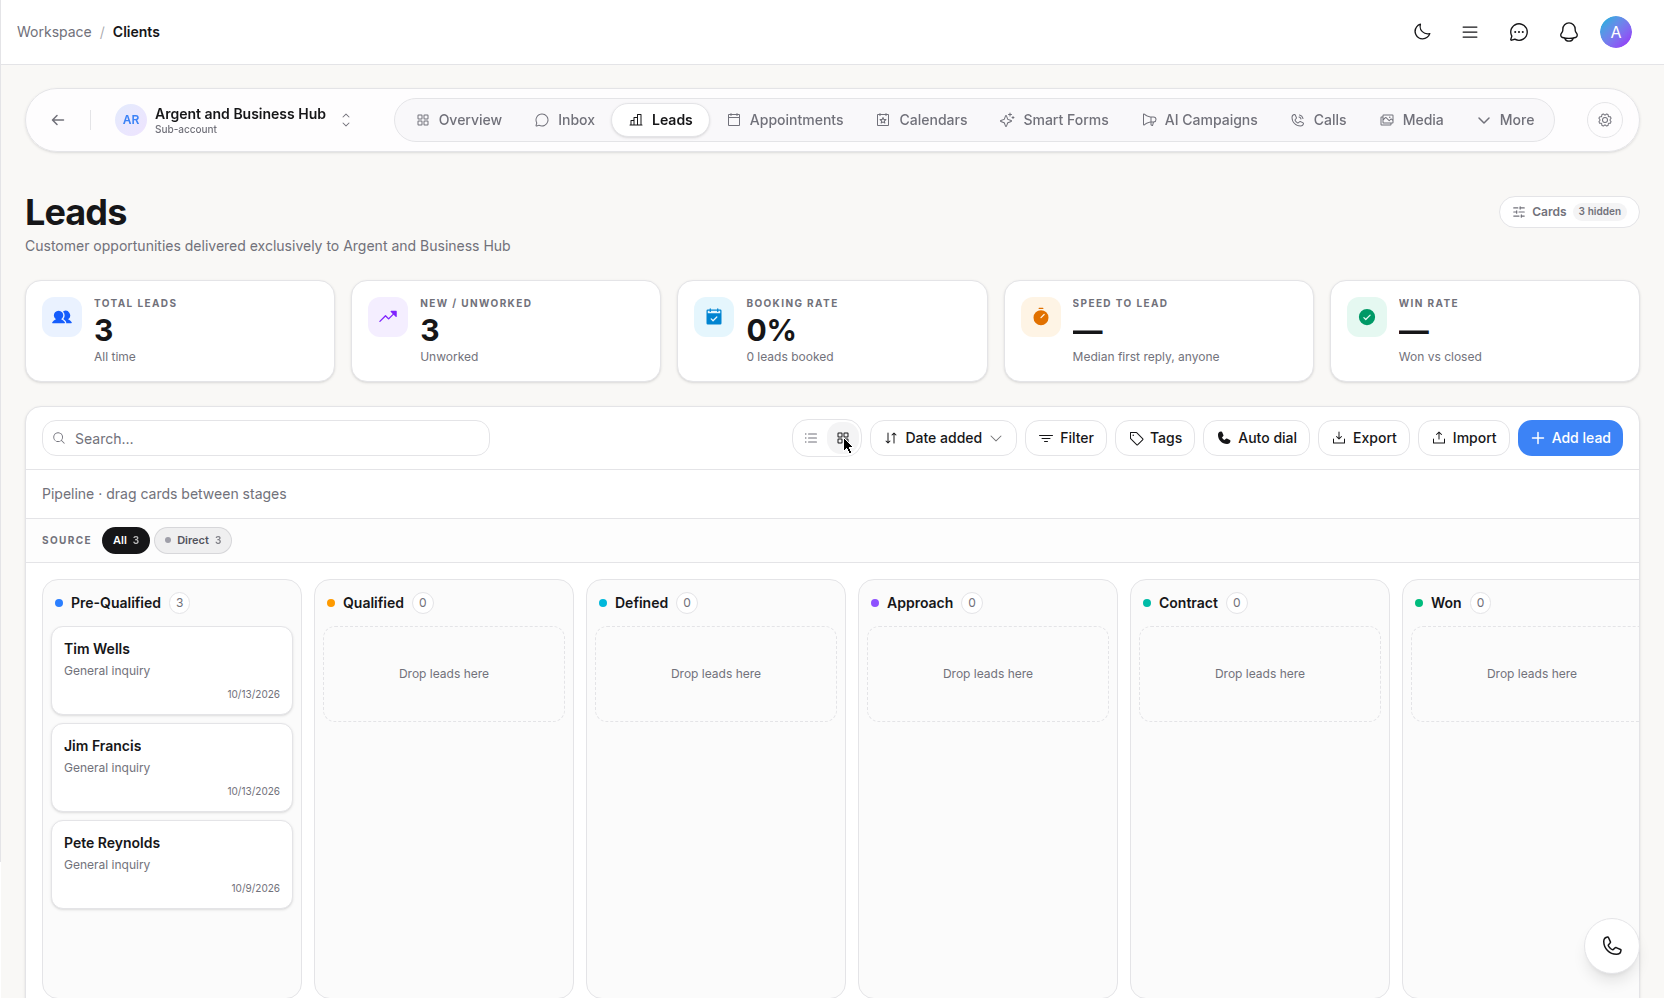
Task: Open the Filter options
Action: click(x=1066, y=438)
